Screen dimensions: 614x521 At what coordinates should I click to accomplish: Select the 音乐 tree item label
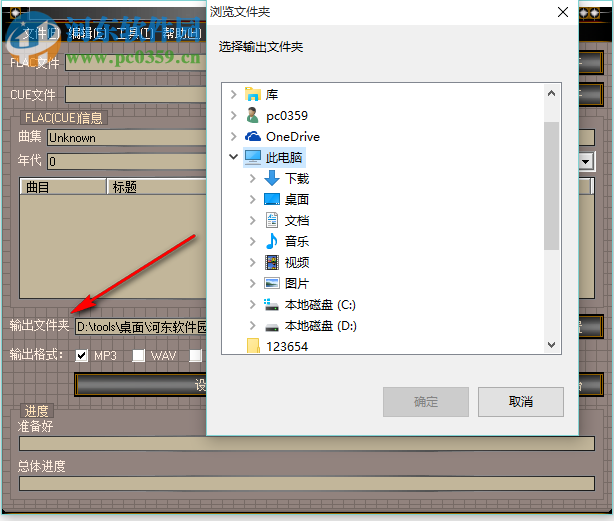pos(296,241)
